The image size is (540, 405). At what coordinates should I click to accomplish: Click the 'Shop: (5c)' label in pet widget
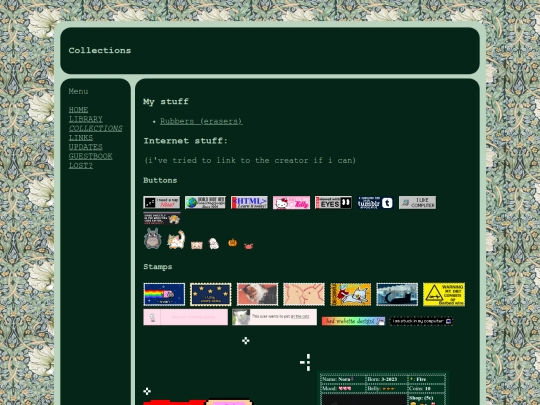[421, 398]
